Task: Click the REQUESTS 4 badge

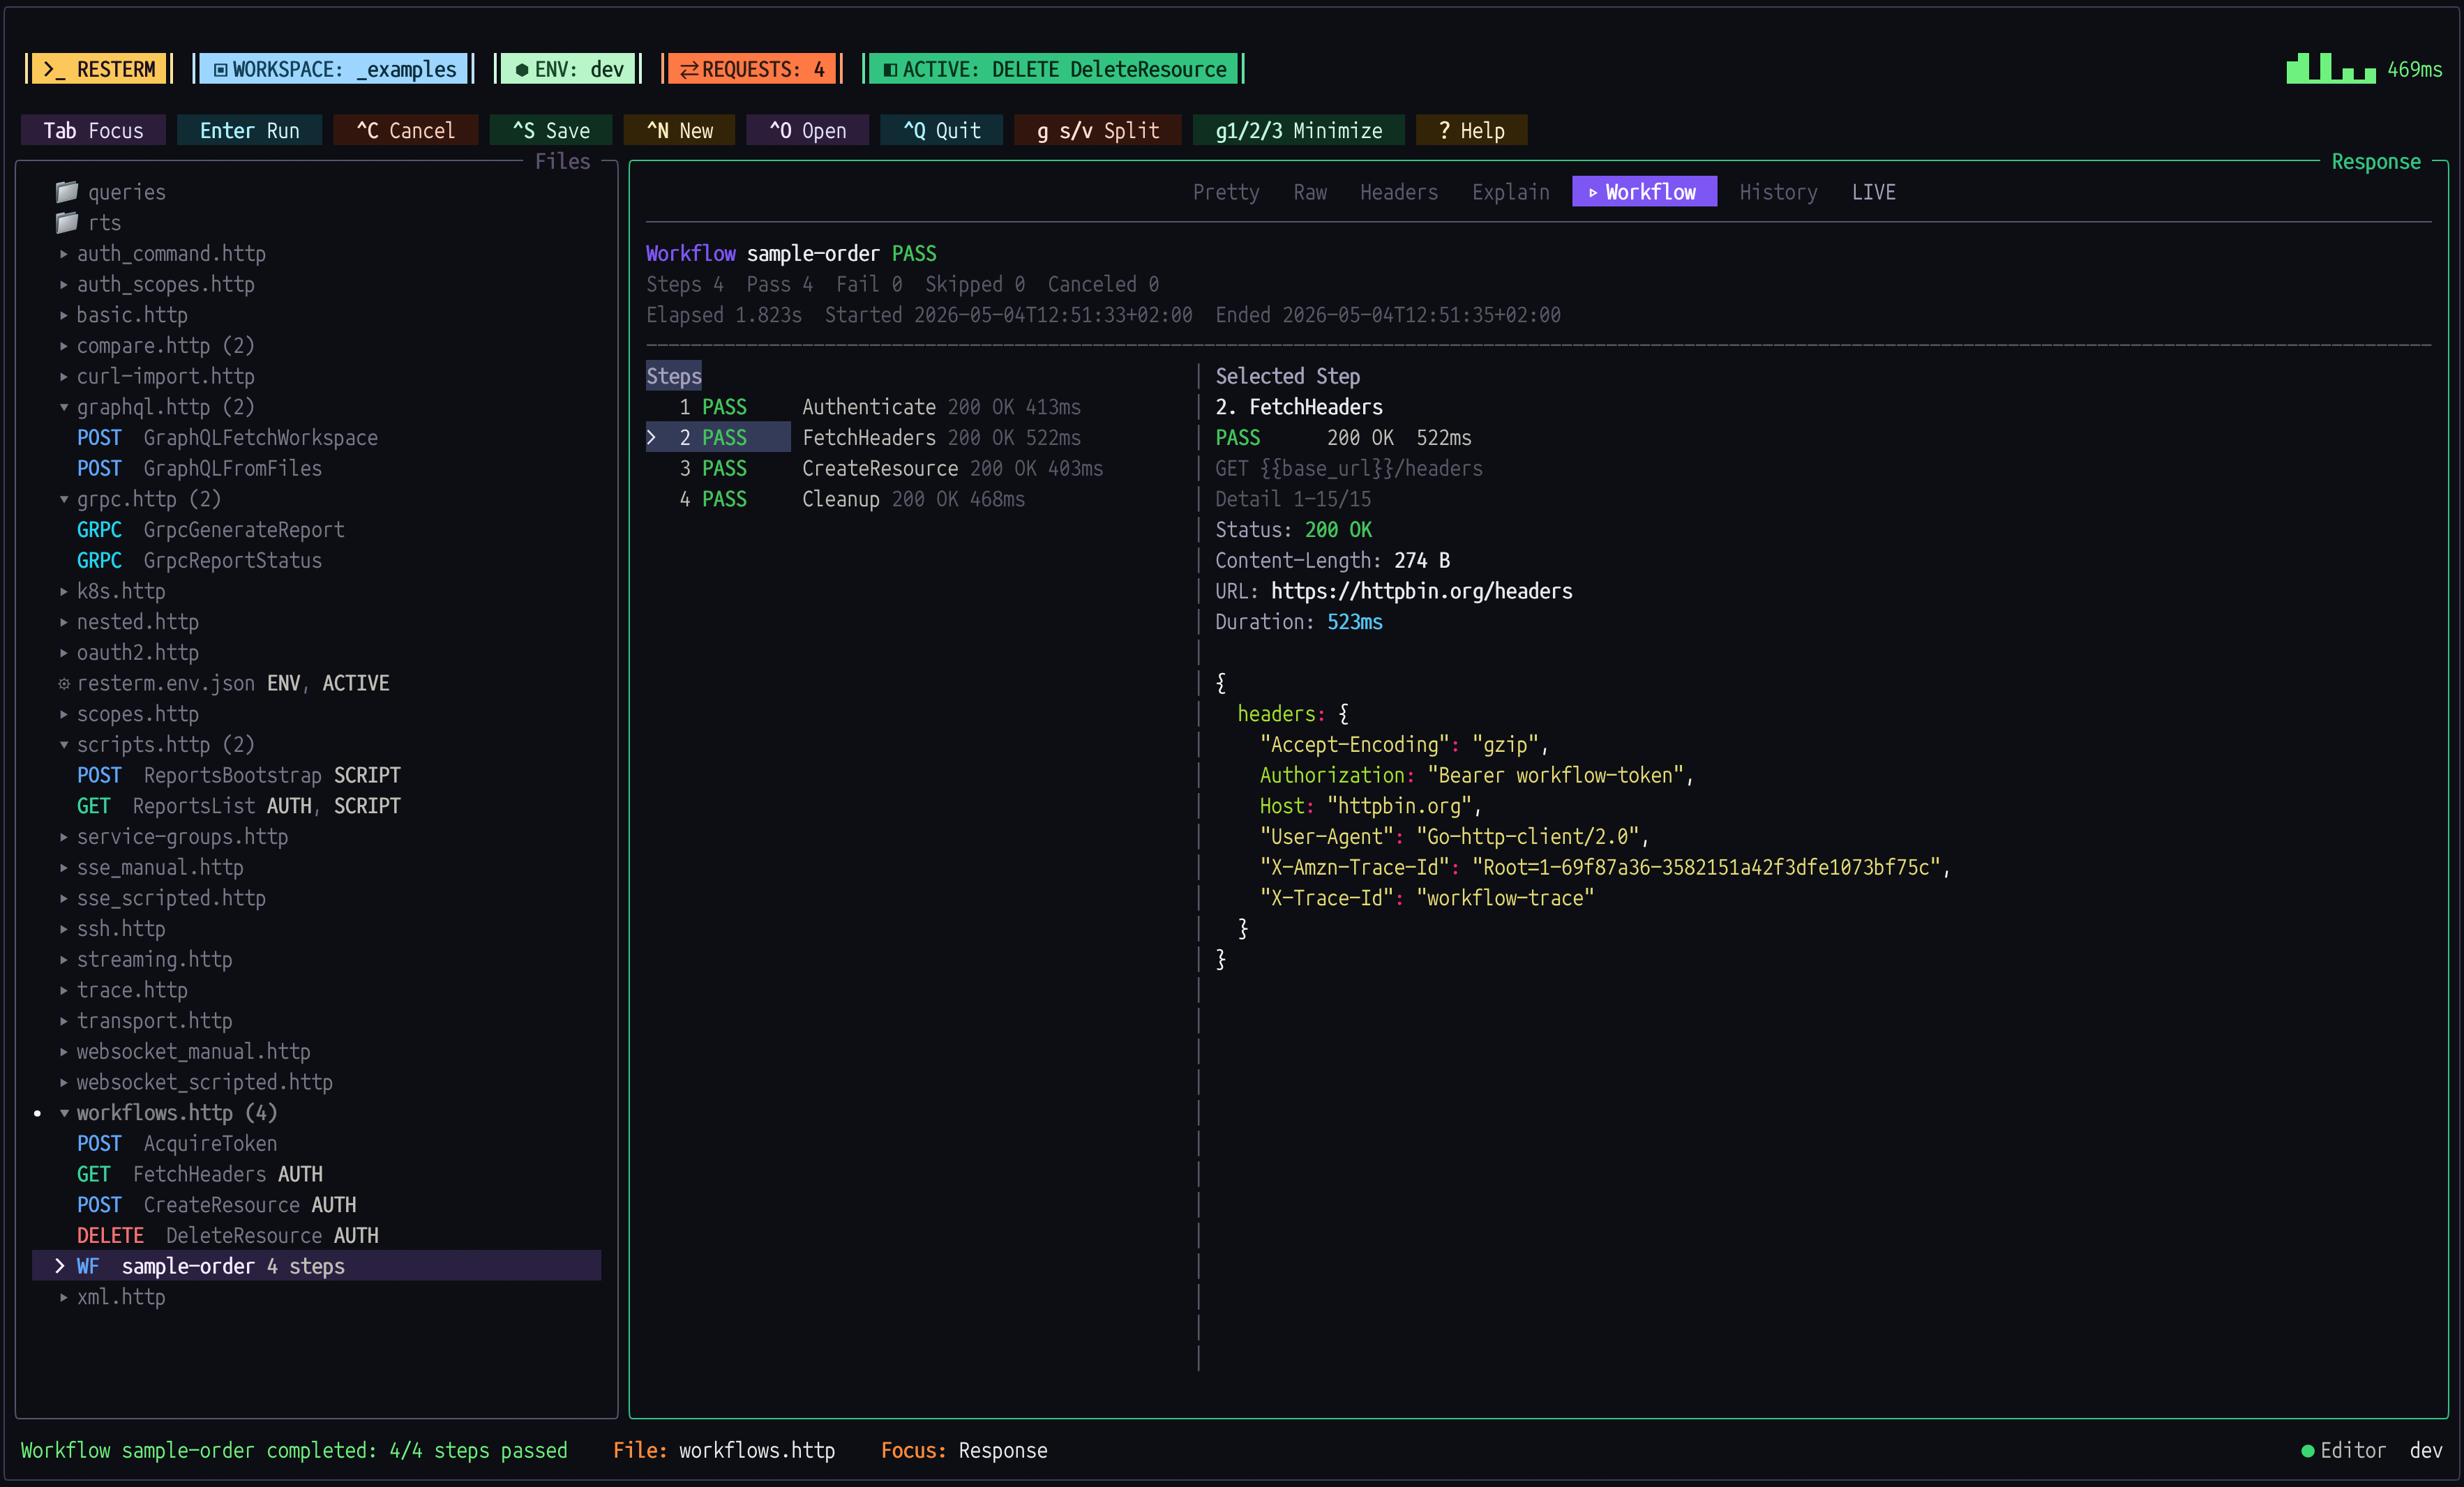Action: tap(752, 69)
